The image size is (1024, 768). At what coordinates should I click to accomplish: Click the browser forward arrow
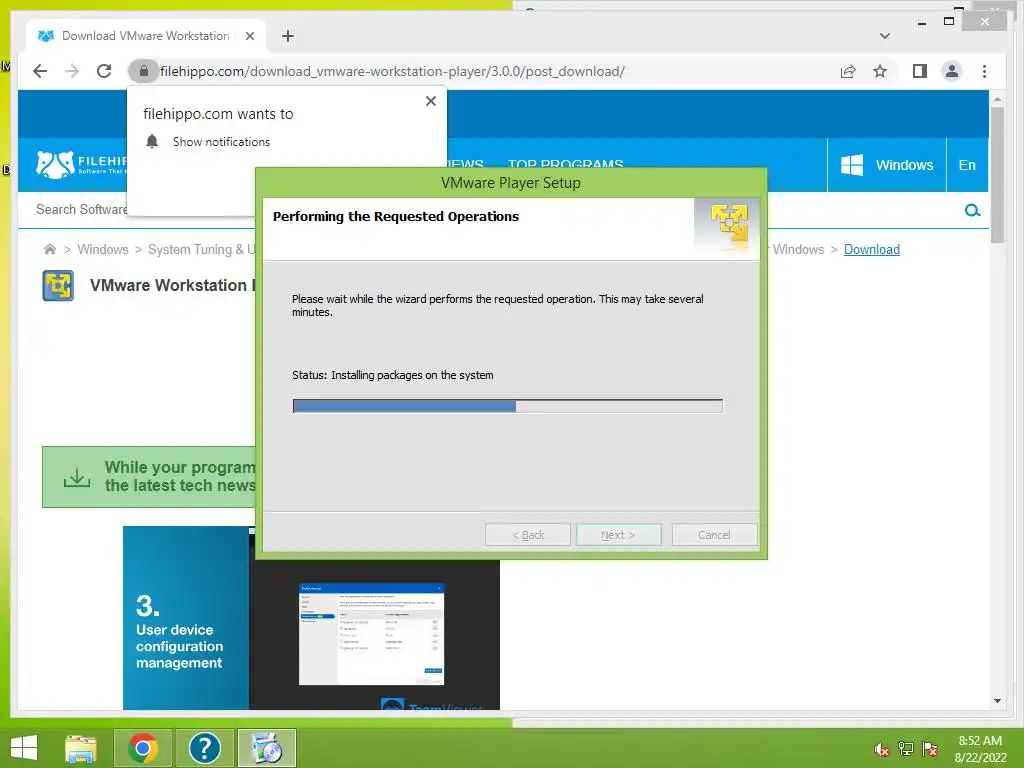click(72, 71)
